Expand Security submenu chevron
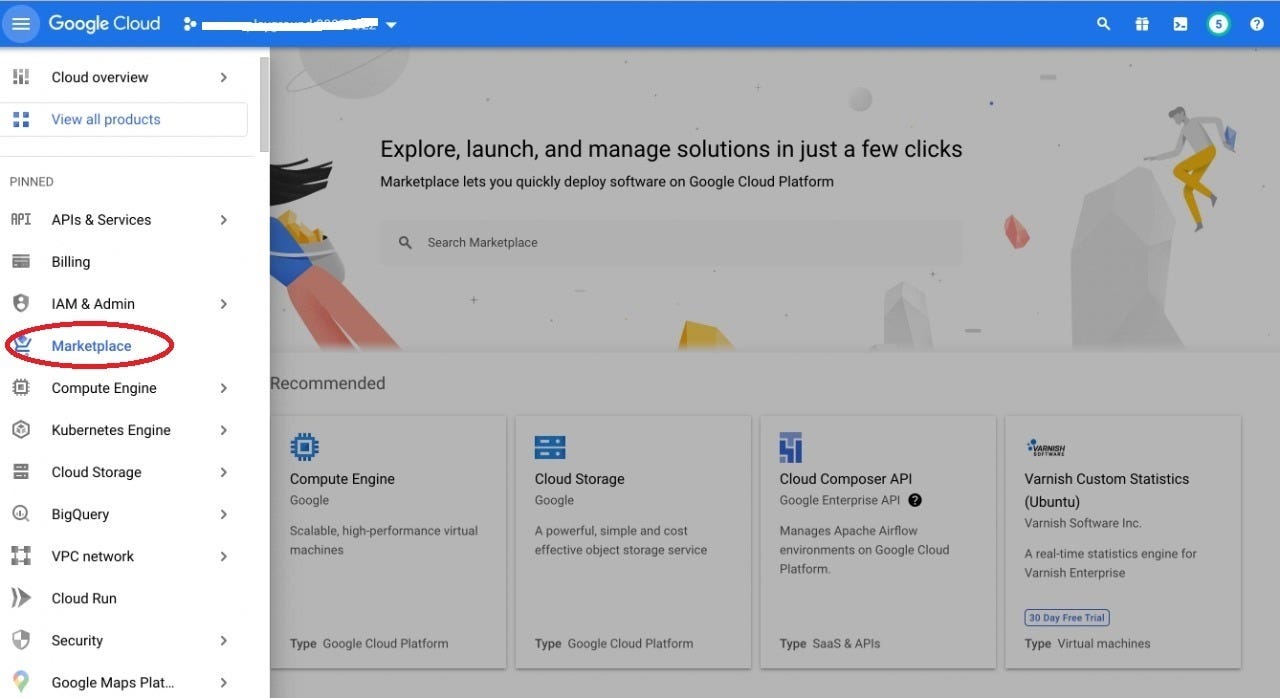This screenshot has height=698, width=1280. 224,639
